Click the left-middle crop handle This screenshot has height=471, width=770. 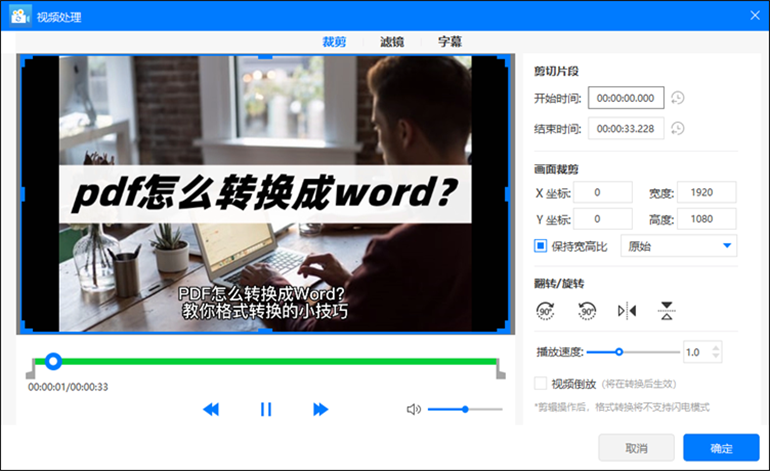(23, 194)
